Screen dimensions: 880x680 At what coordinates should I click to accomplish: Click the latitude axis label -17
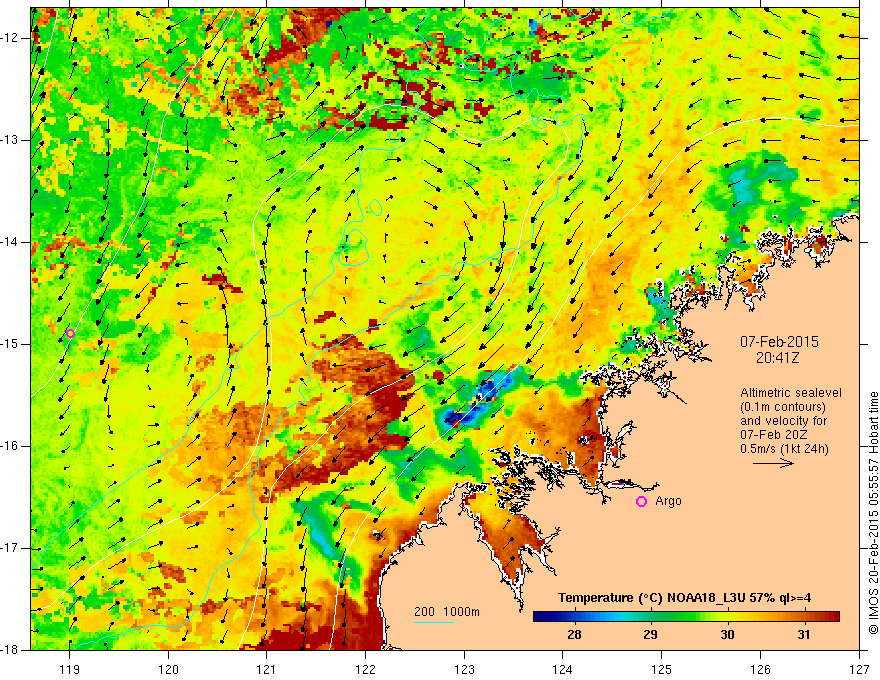point(11,548)
